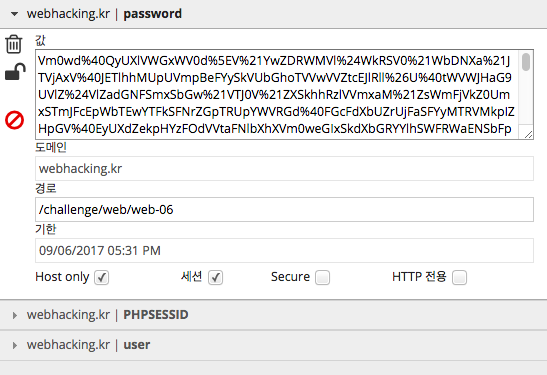Viewport: 547px width, 375px height.
Task: Toggle the Host only checkbox
Action: click(102, 278)
